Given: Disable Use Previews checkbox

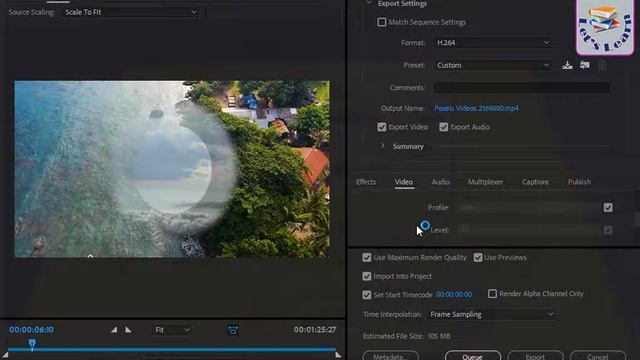Looking at the screenshot, I should click(x=478, y=258).
